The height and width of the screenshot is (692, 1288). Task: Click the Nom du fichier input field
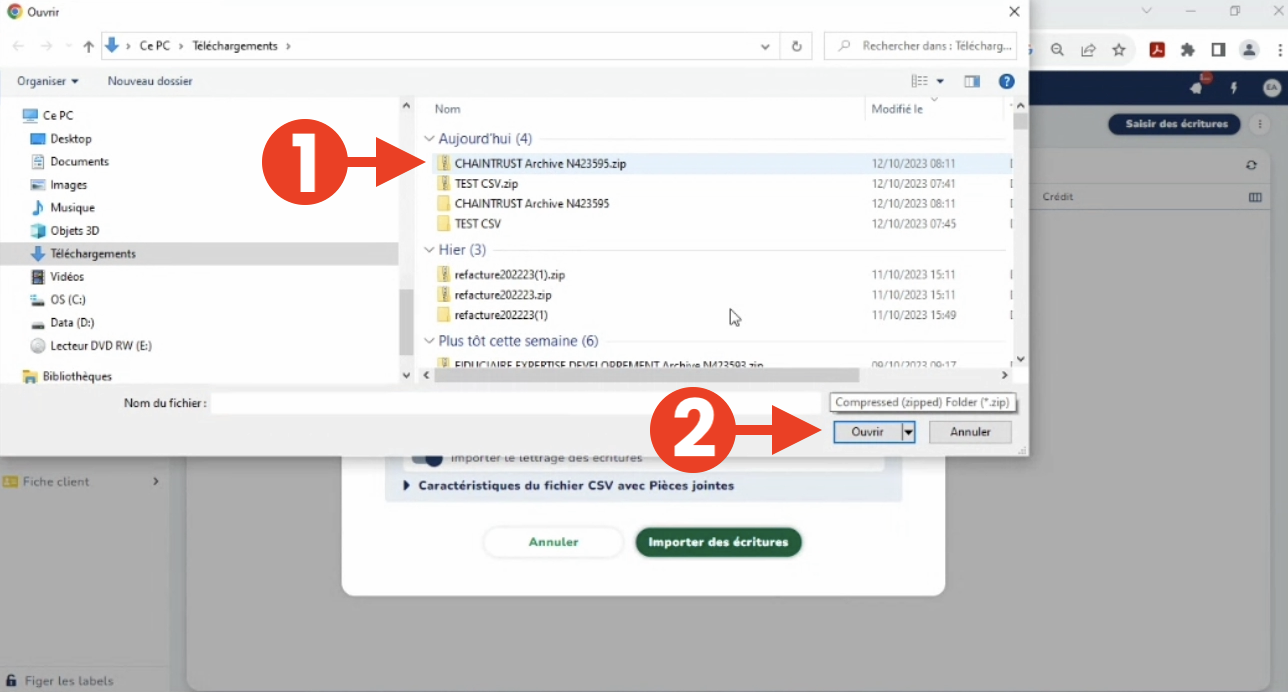click(x=515, y=402)
